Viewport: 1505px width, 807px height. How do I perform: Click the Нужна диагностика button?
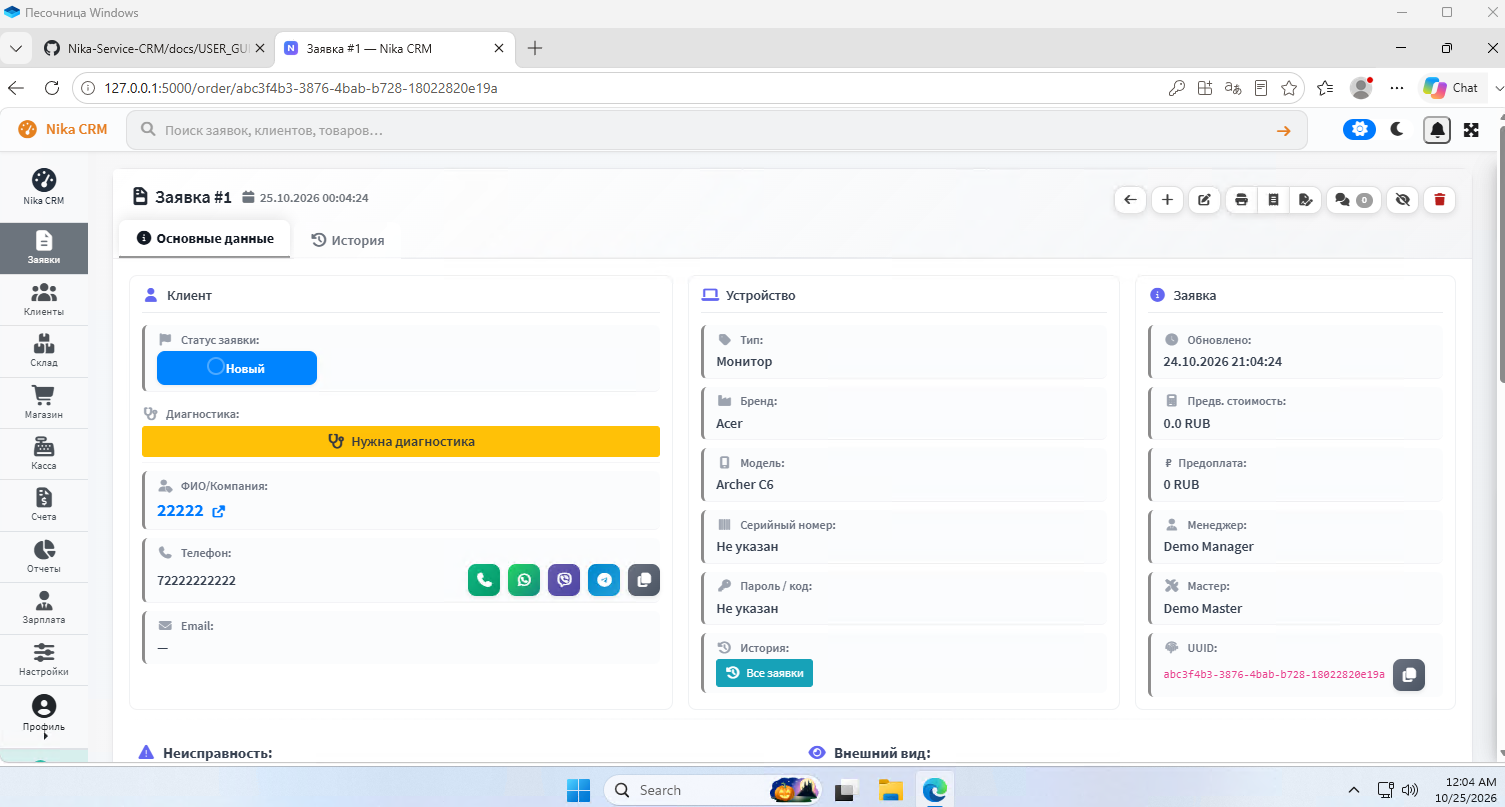click(x=401, y=441)
